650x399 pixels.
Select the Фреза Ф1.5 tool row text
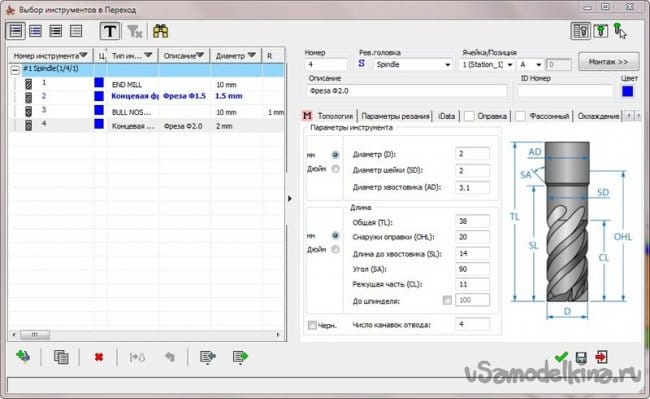tap(184, 96)
